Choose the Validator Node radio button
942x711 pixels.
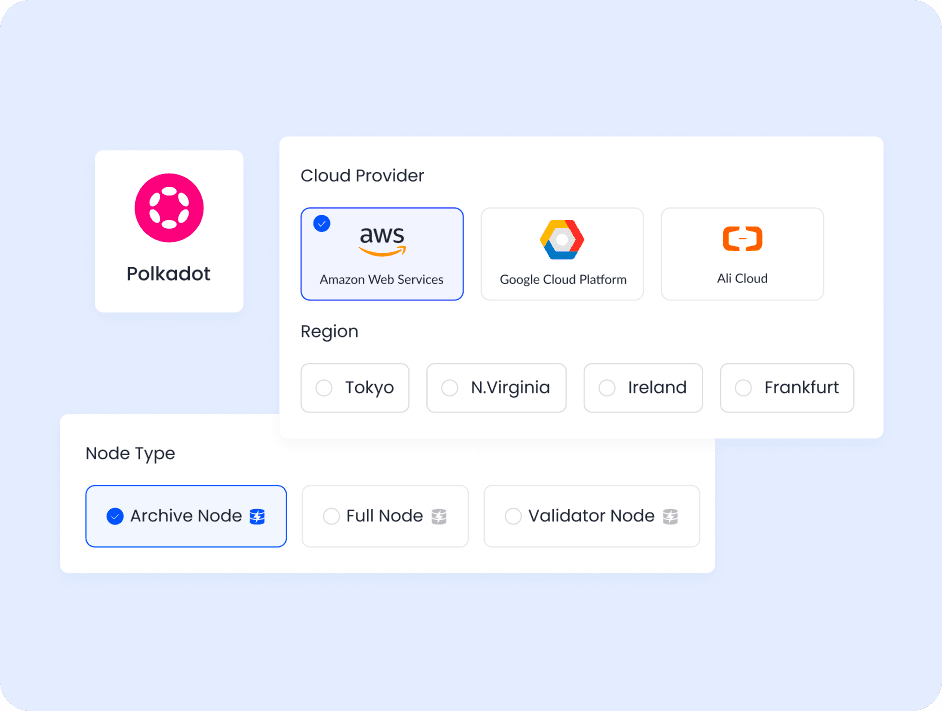click(x=513, y=516)
